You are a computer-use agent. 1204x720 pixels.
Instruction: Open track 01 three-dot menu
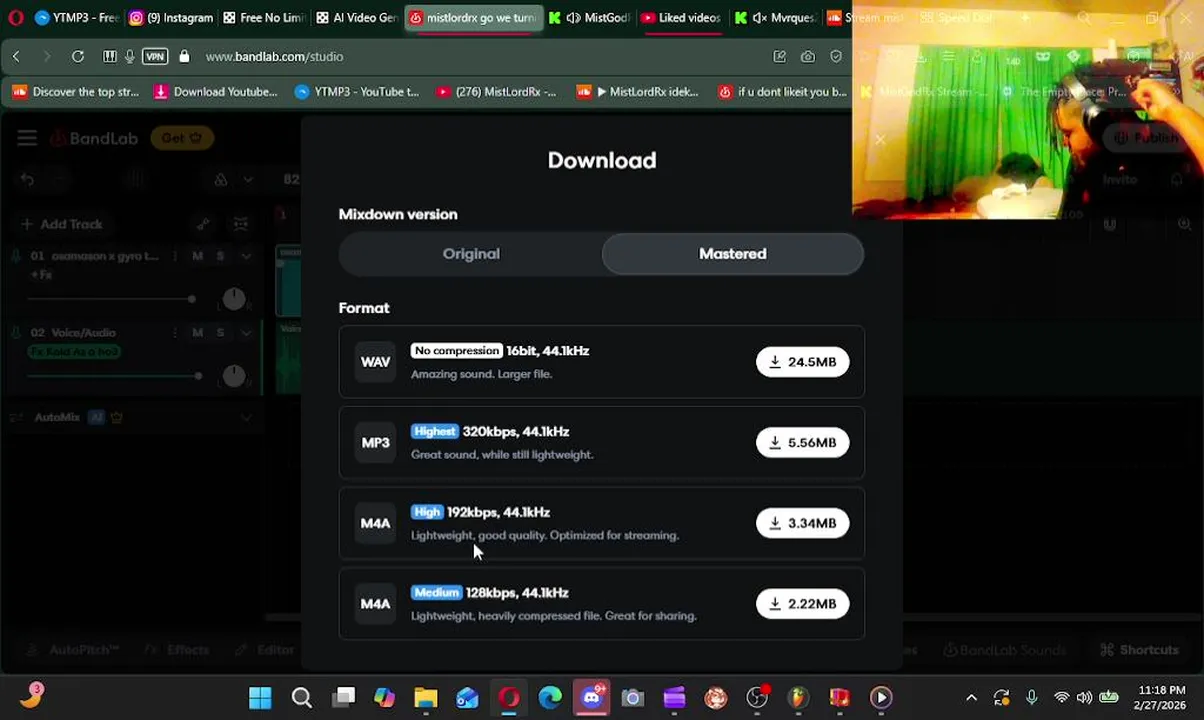175,256
